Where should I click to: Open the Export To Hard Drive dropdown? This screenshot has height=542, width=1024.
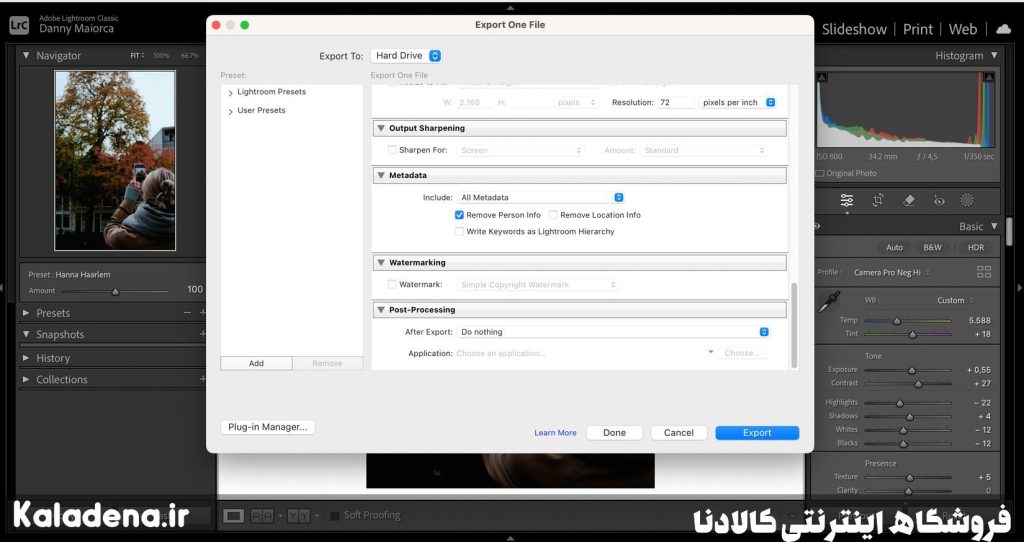click(x=406, y=56)
